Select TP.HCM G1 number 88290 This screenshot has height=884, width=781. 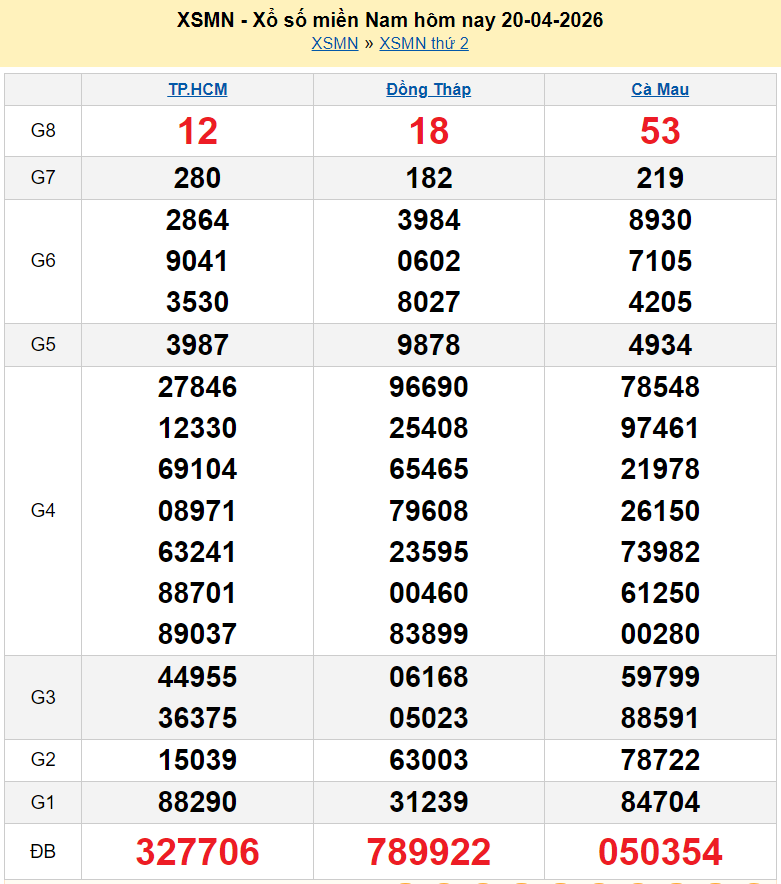197,802
